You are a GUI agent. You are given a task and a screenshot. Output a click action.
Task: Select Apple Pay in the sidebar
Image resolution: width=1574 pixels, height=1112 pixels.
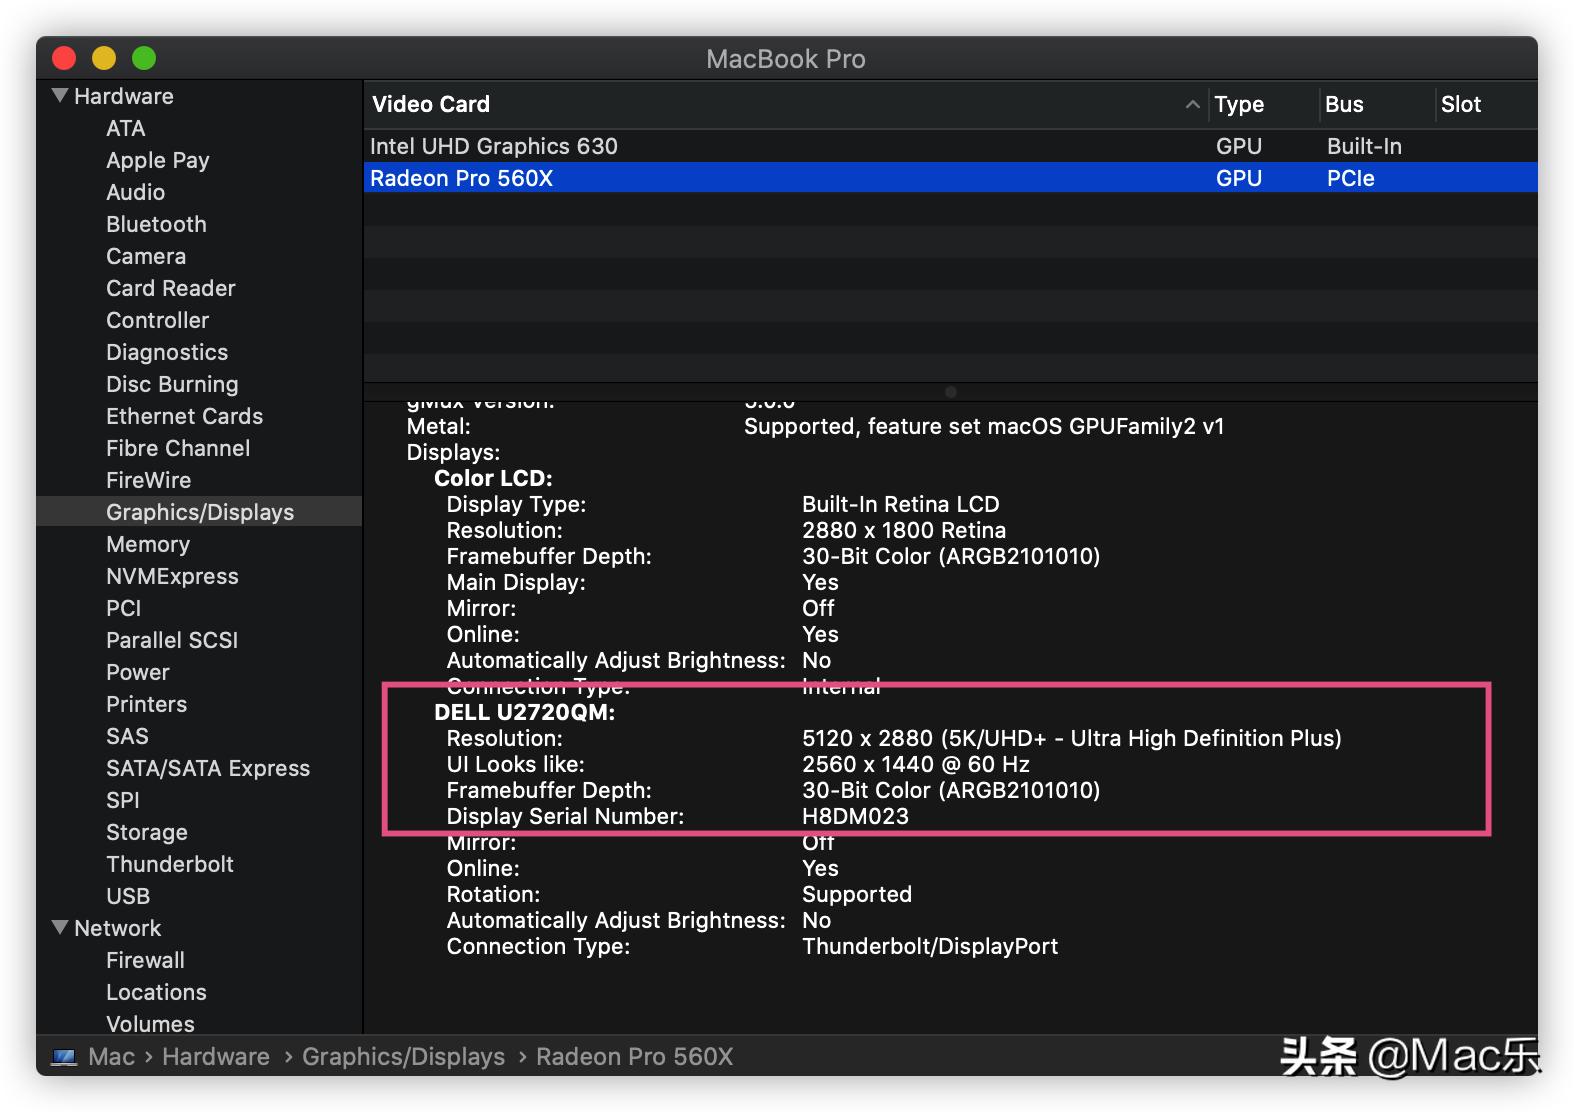(158, 160)
